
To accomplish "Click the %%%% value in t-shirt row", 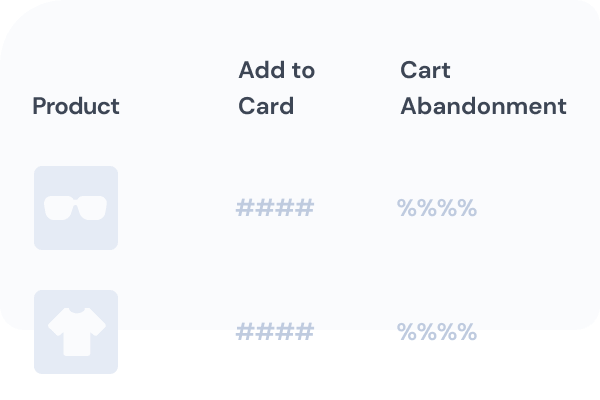I will point(437,331).
